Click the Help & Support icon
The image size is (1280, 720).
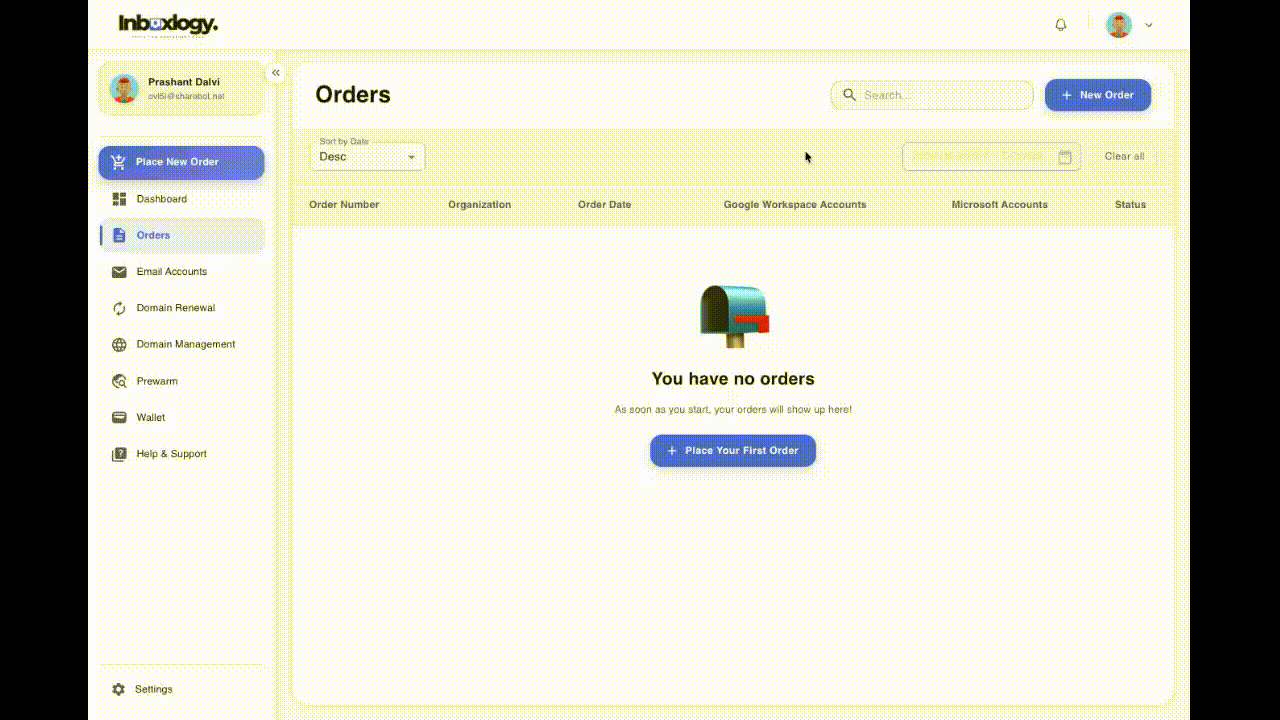pos(119,454)
